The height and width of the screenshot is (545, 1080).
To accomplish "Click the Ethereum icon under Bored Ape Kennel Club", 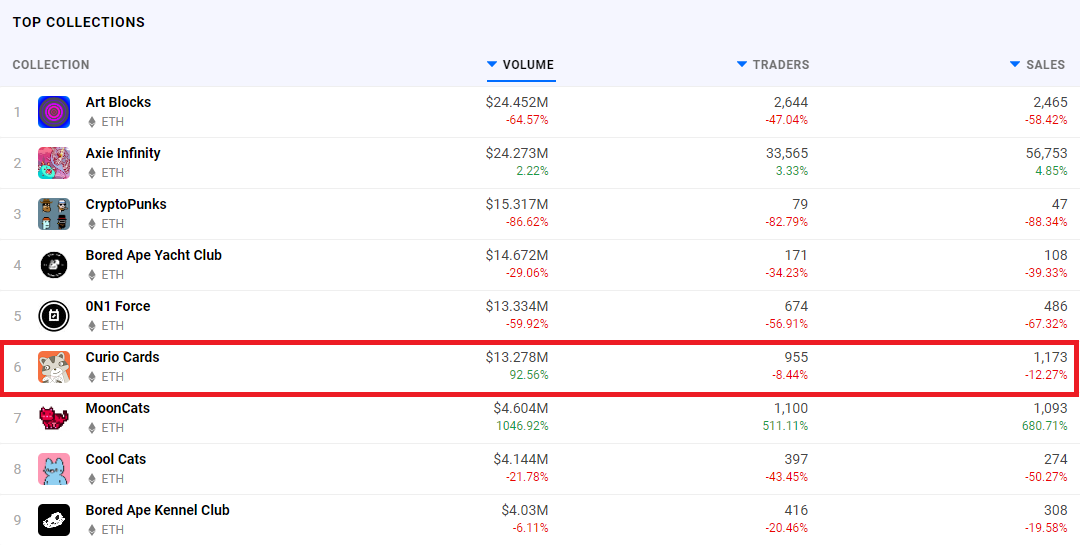I will click(91, 530).
